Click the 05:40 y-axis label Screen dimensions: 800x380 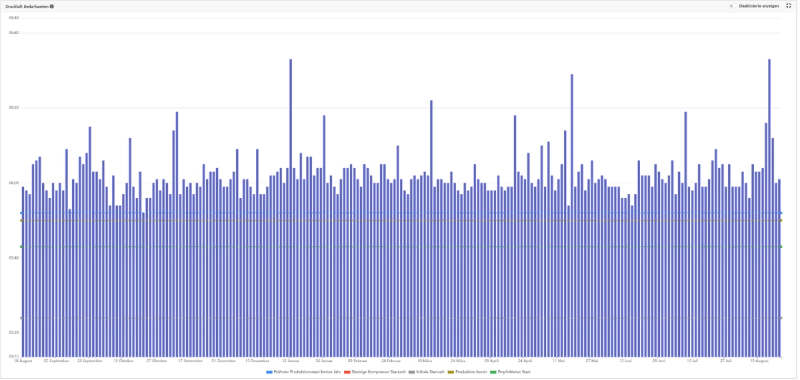click(x=14, y=258)
